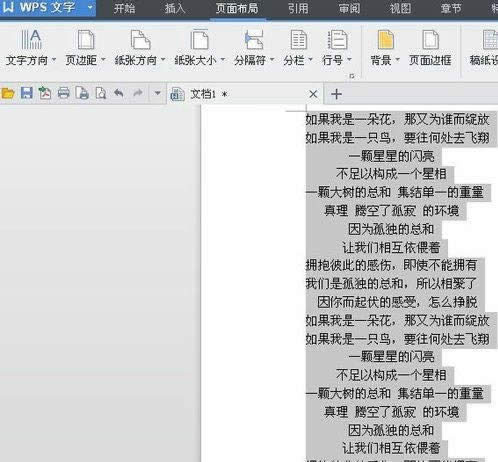The height and width of the screenshot is (462, 498).
Task: Click the undo arrow icon
Action: coord(119,93)
